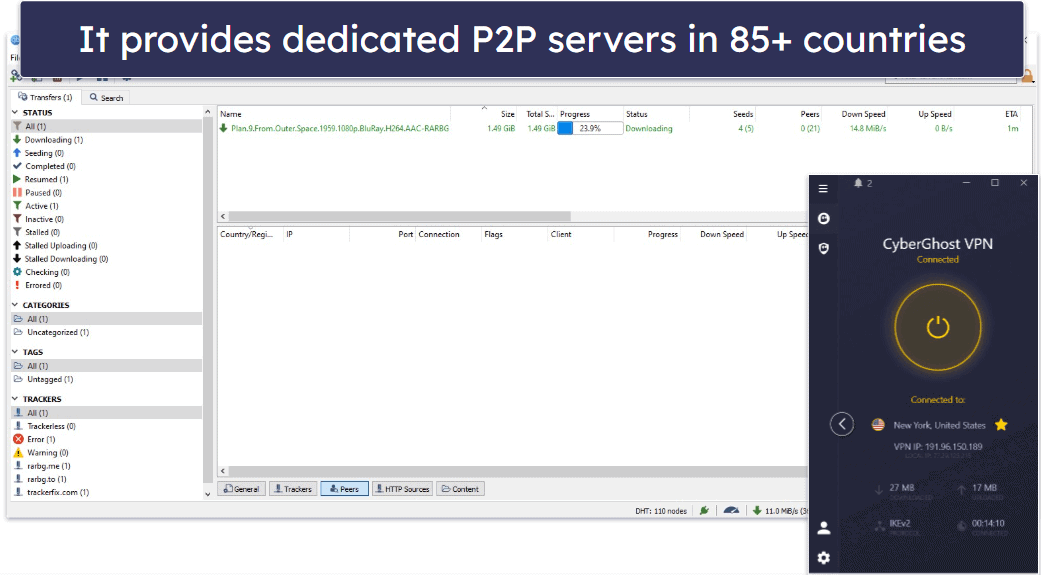
Task: Open the HTTP Sources tab
Action: pyautogui.click(x=402, y=489)
